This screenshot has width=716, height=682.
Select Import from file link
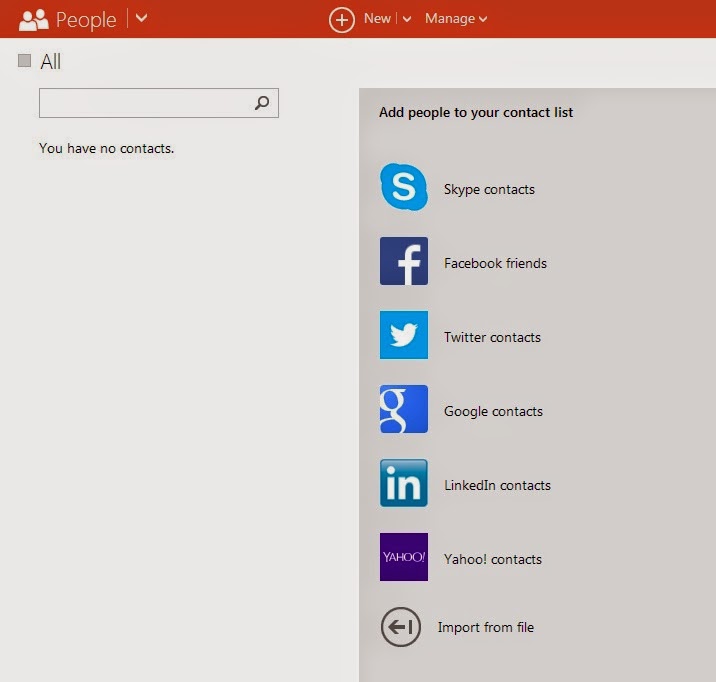tap(486, 628)
